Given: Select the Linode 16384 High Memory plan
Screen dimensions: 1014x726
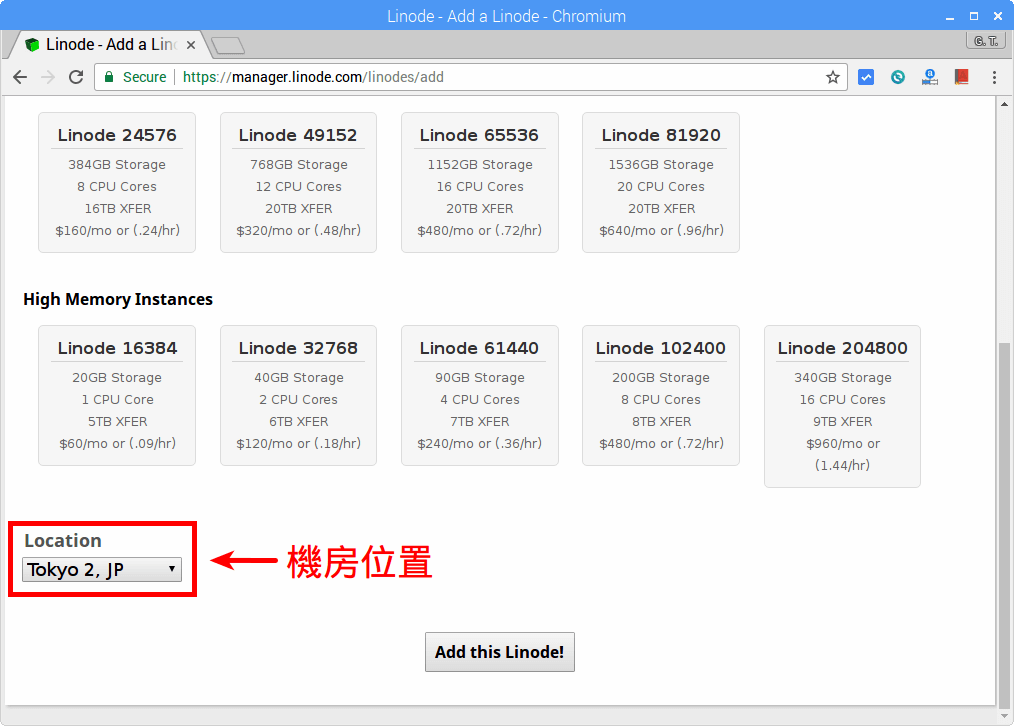Looking at the screenshot, I should 117,394.
